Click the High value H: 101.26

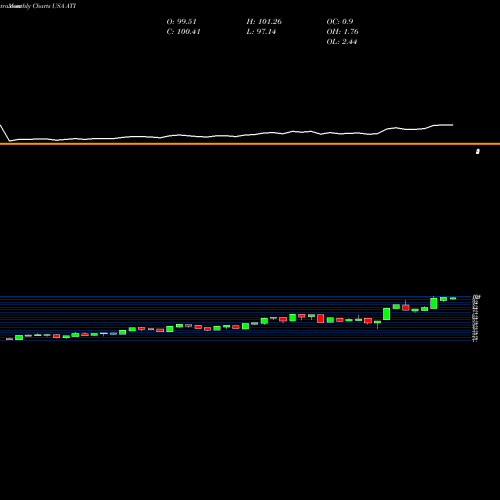(264, 22)
